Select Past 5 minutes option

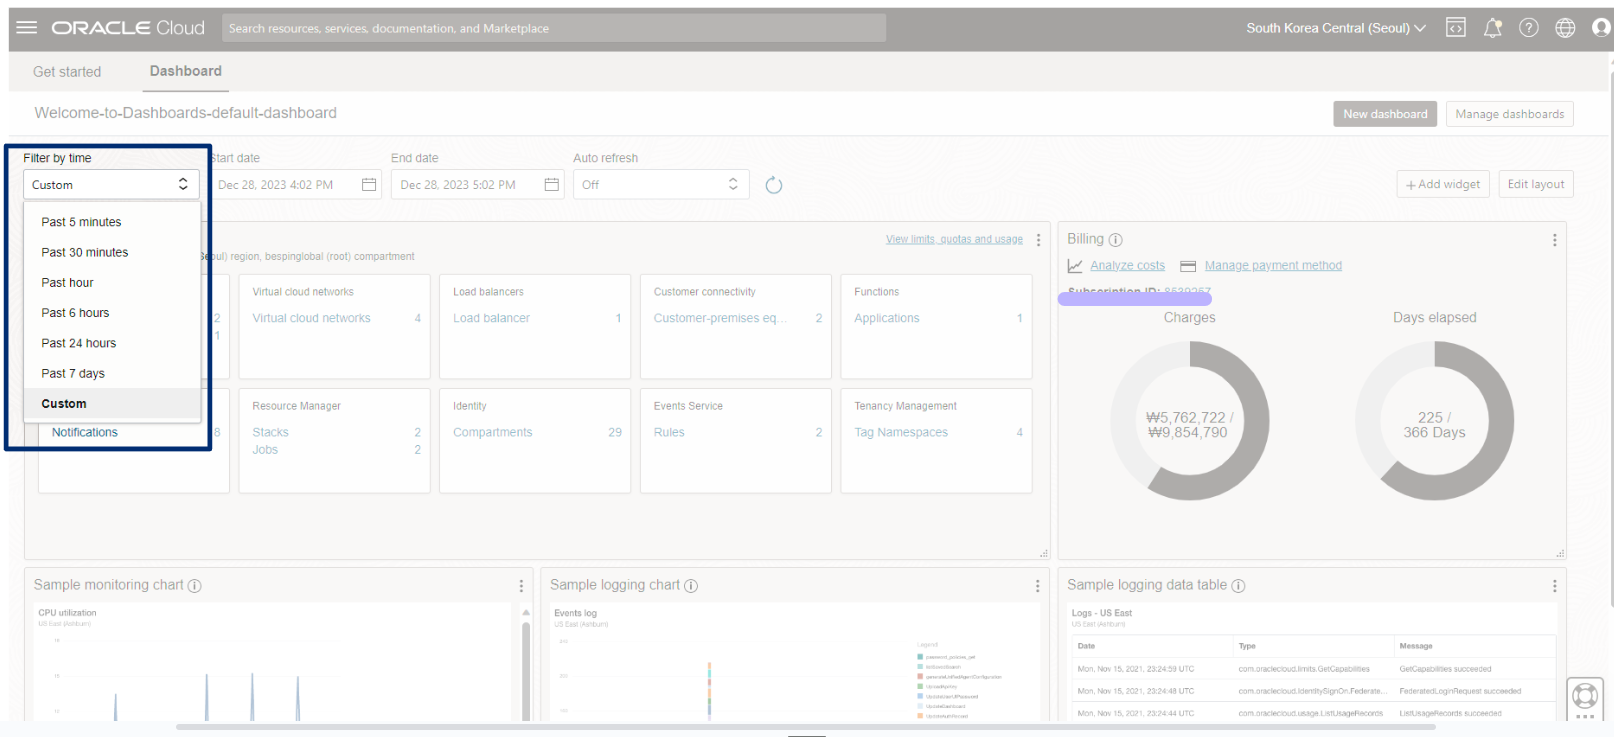(x=112, y=222)
